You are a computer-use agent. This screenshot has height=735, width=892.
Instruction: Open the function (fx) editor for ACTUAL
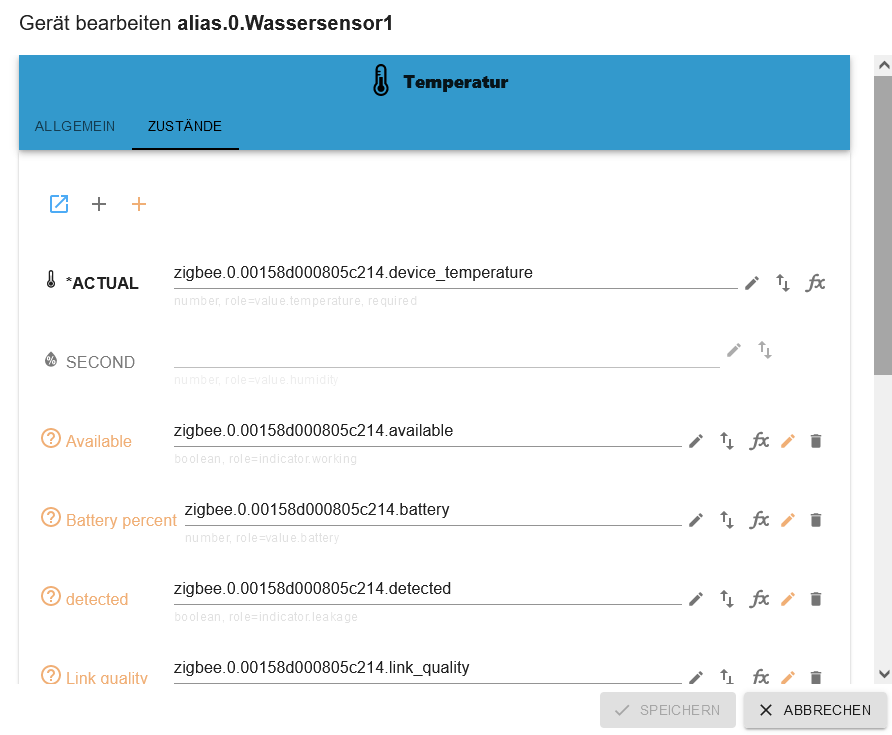(x=816, y=283)
